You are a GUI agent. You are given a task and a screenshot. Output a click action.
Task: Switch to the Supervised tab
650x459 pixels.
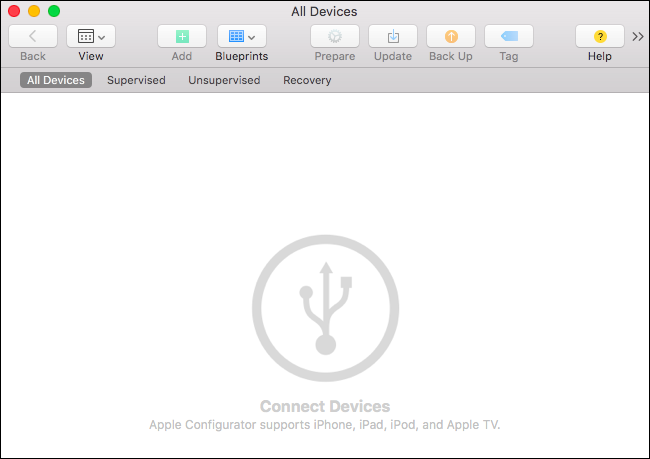coord(136,80)
